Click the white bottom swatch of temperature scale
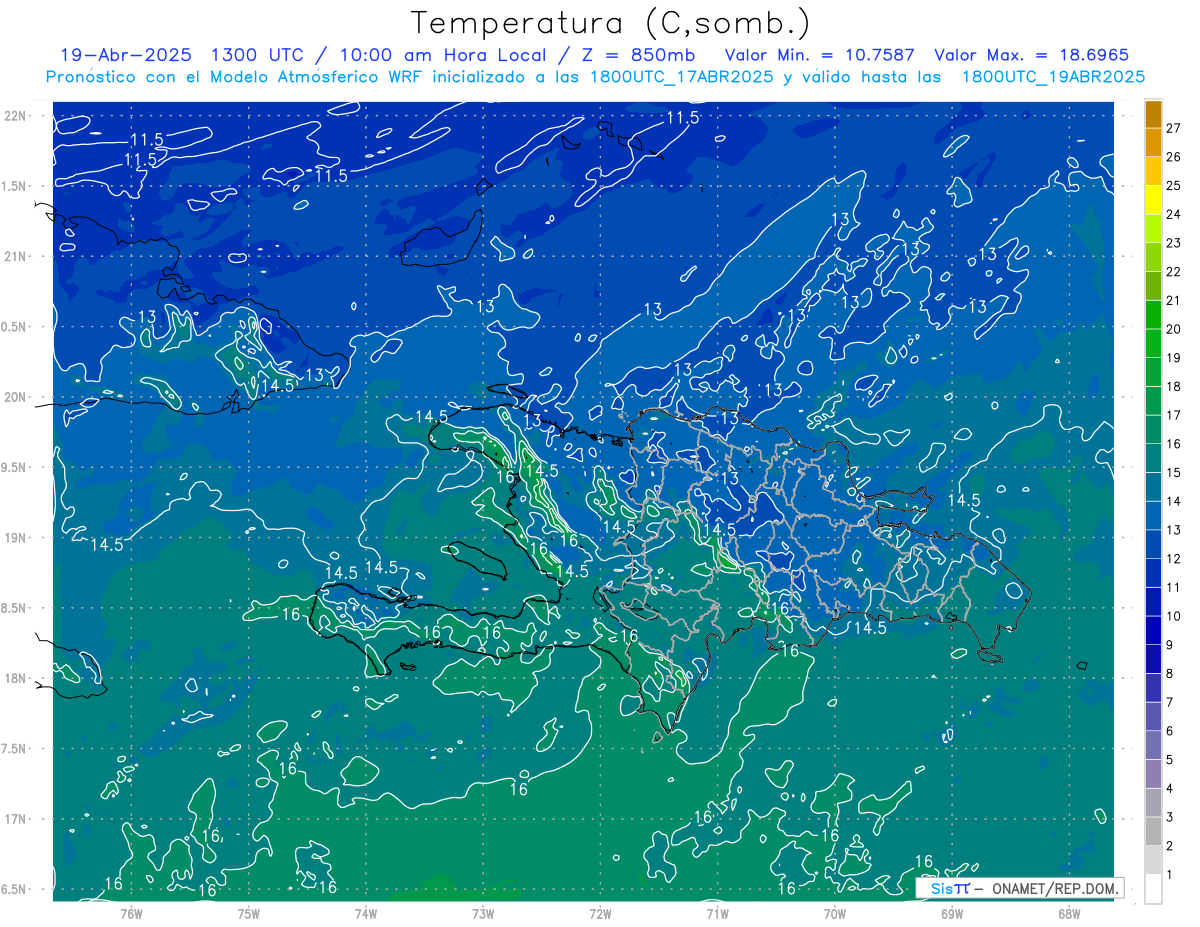Viewport: 1200px width, 927px height. coord(1154,888)
